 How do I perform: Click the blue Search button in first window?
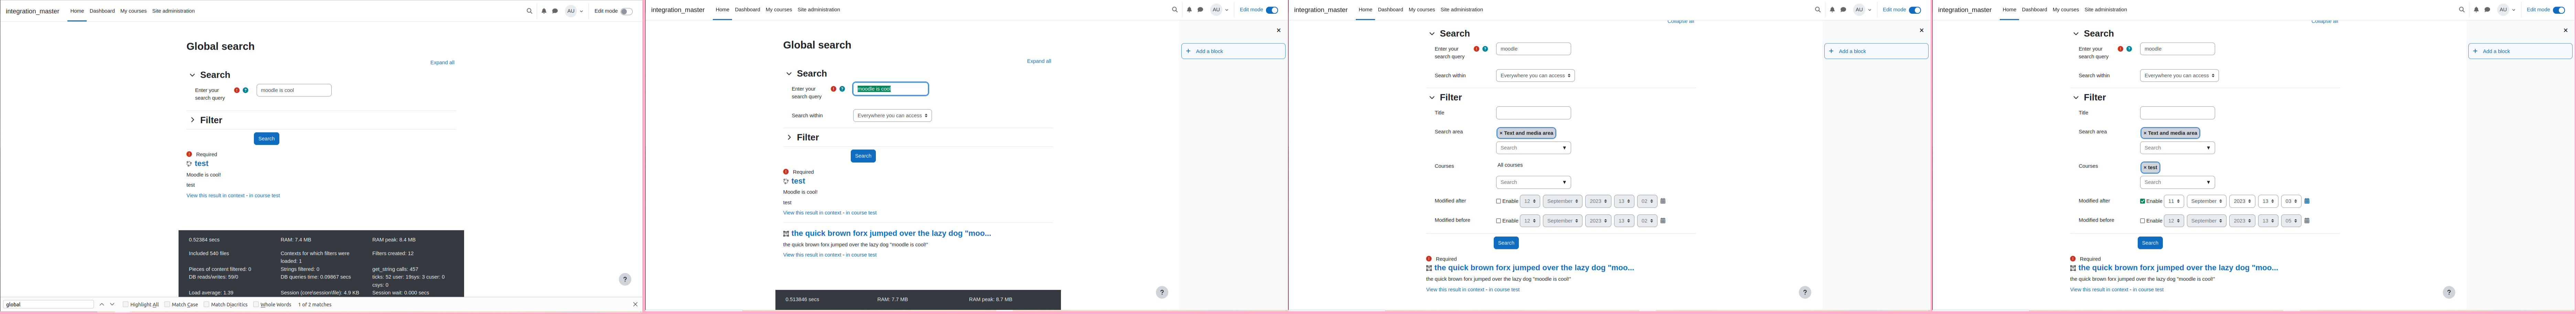click(x=266, y=139)
